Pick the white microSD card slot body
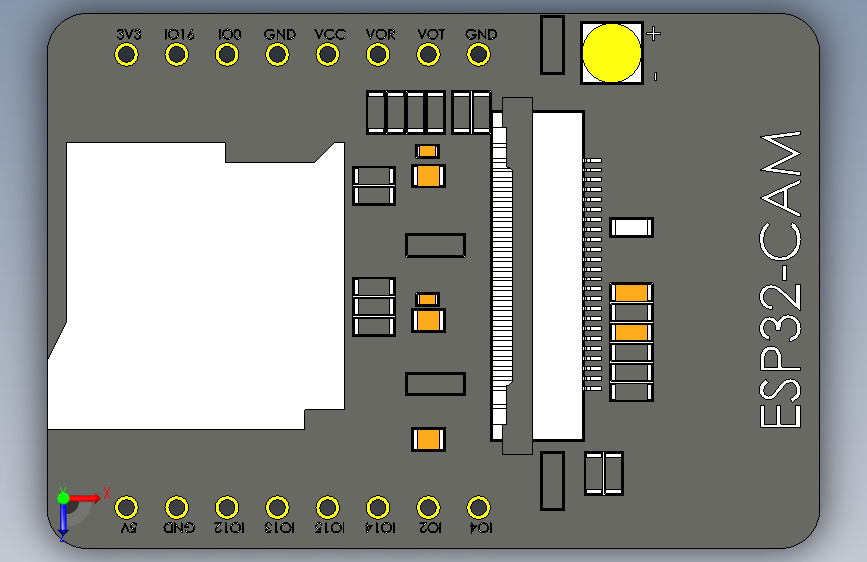The height and width of the screenshot is (562, 867). point(196,285)
